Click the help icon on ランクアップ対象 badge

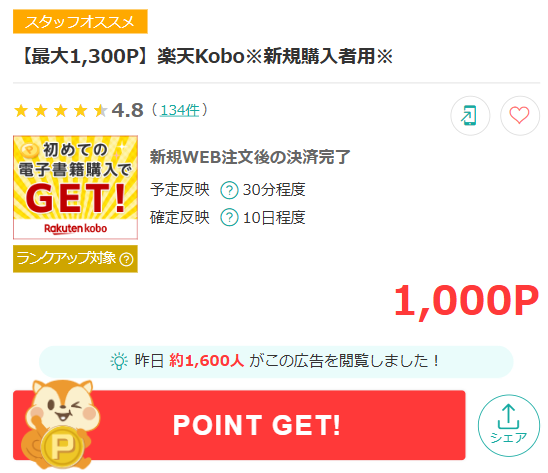pos(126,259)
